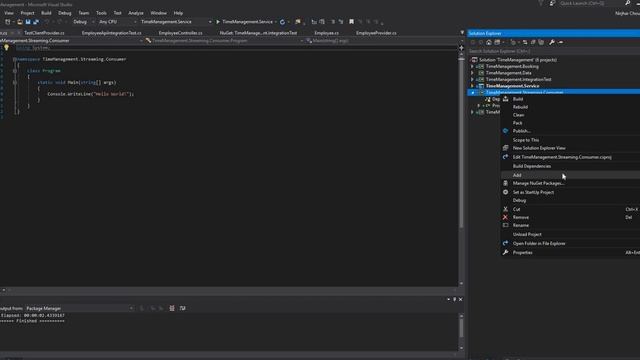Click the red X Remove icon
The image size is (640, 360).
point(505,218)
